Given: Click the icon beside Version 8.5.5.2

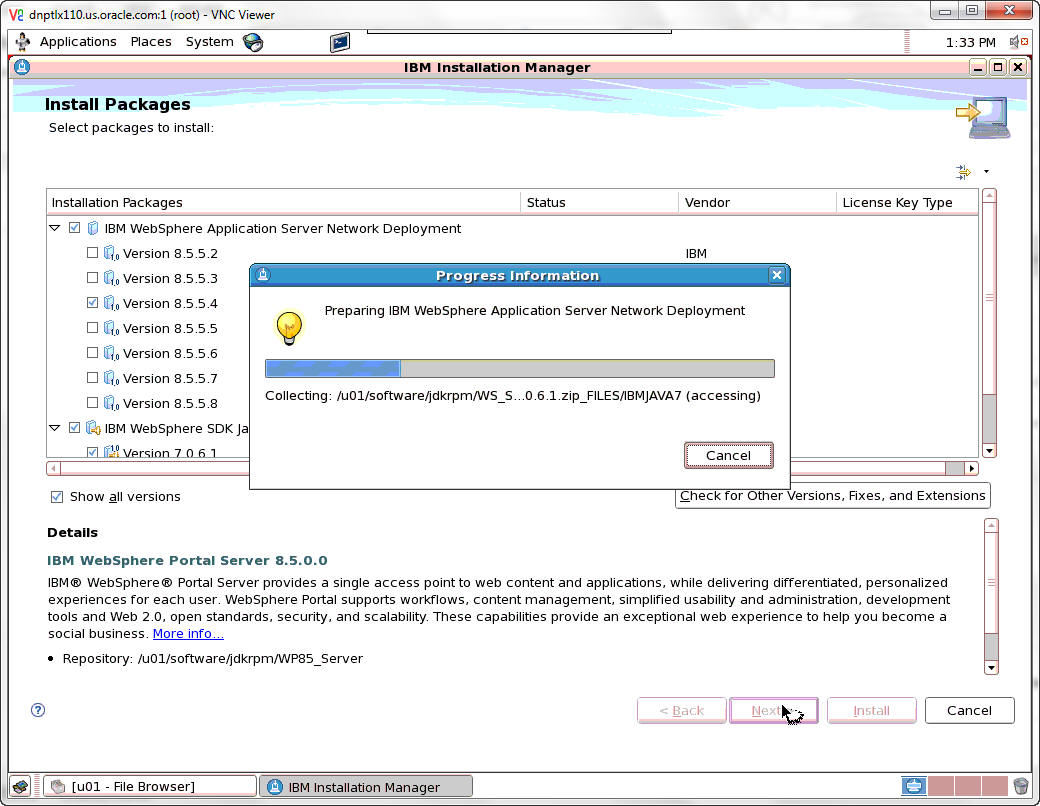Looking at the screenshot, I should pos(111,253).
